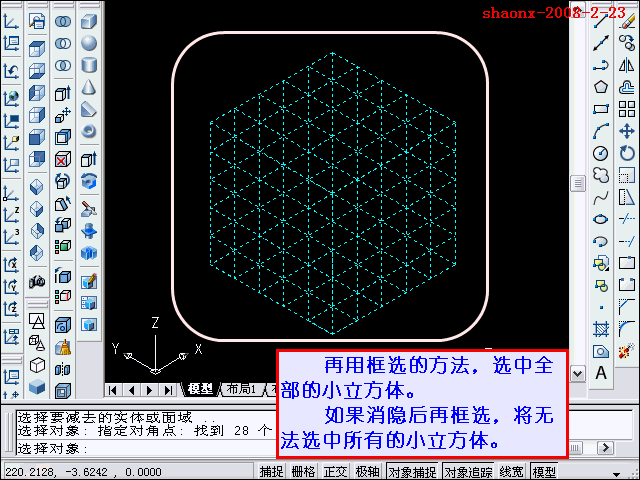Toggle 捕捉 snap mode
Viewport: 640px width, 480px height.
click(271, 472)
